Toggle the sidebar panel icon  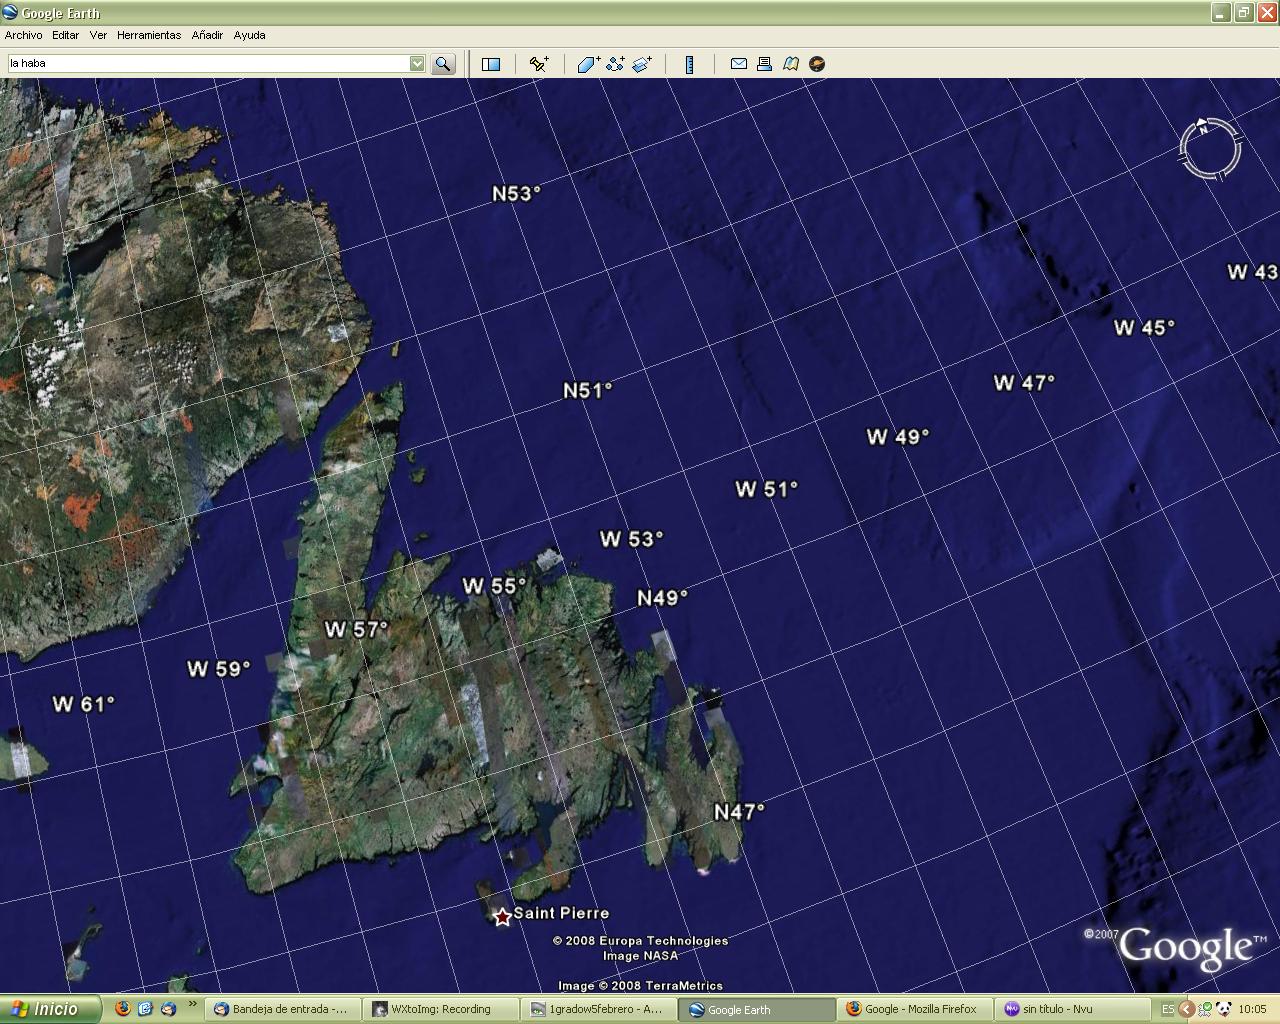[491, 64]
